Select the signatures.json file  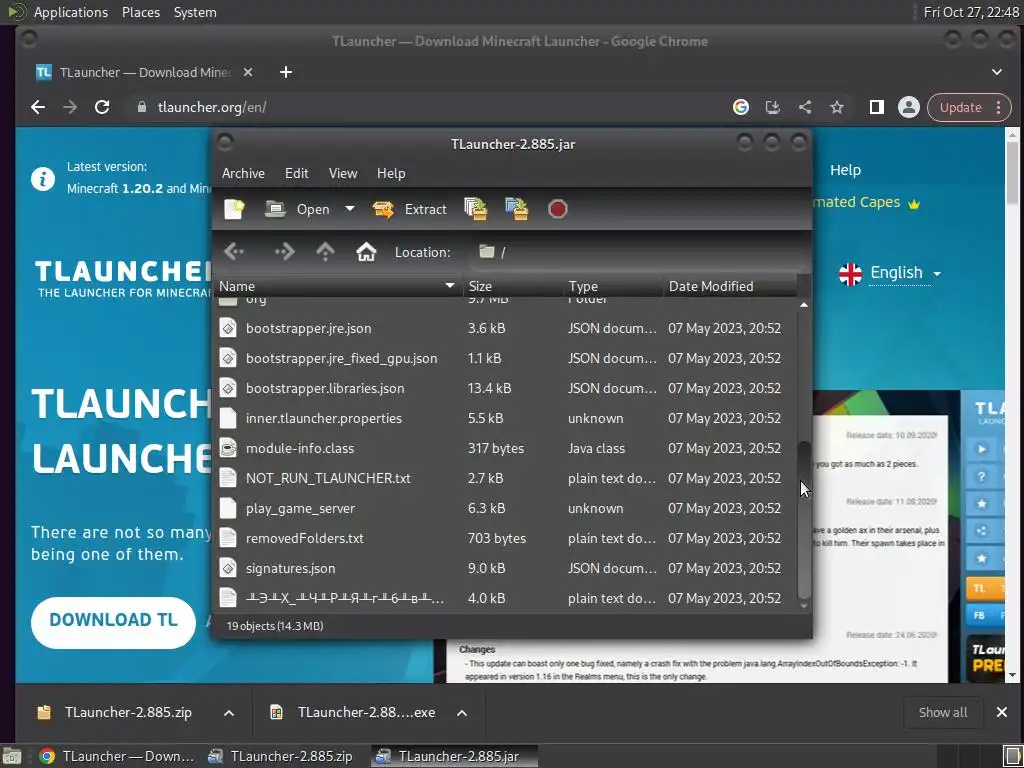pyautogui.click(x=505, y=568)
